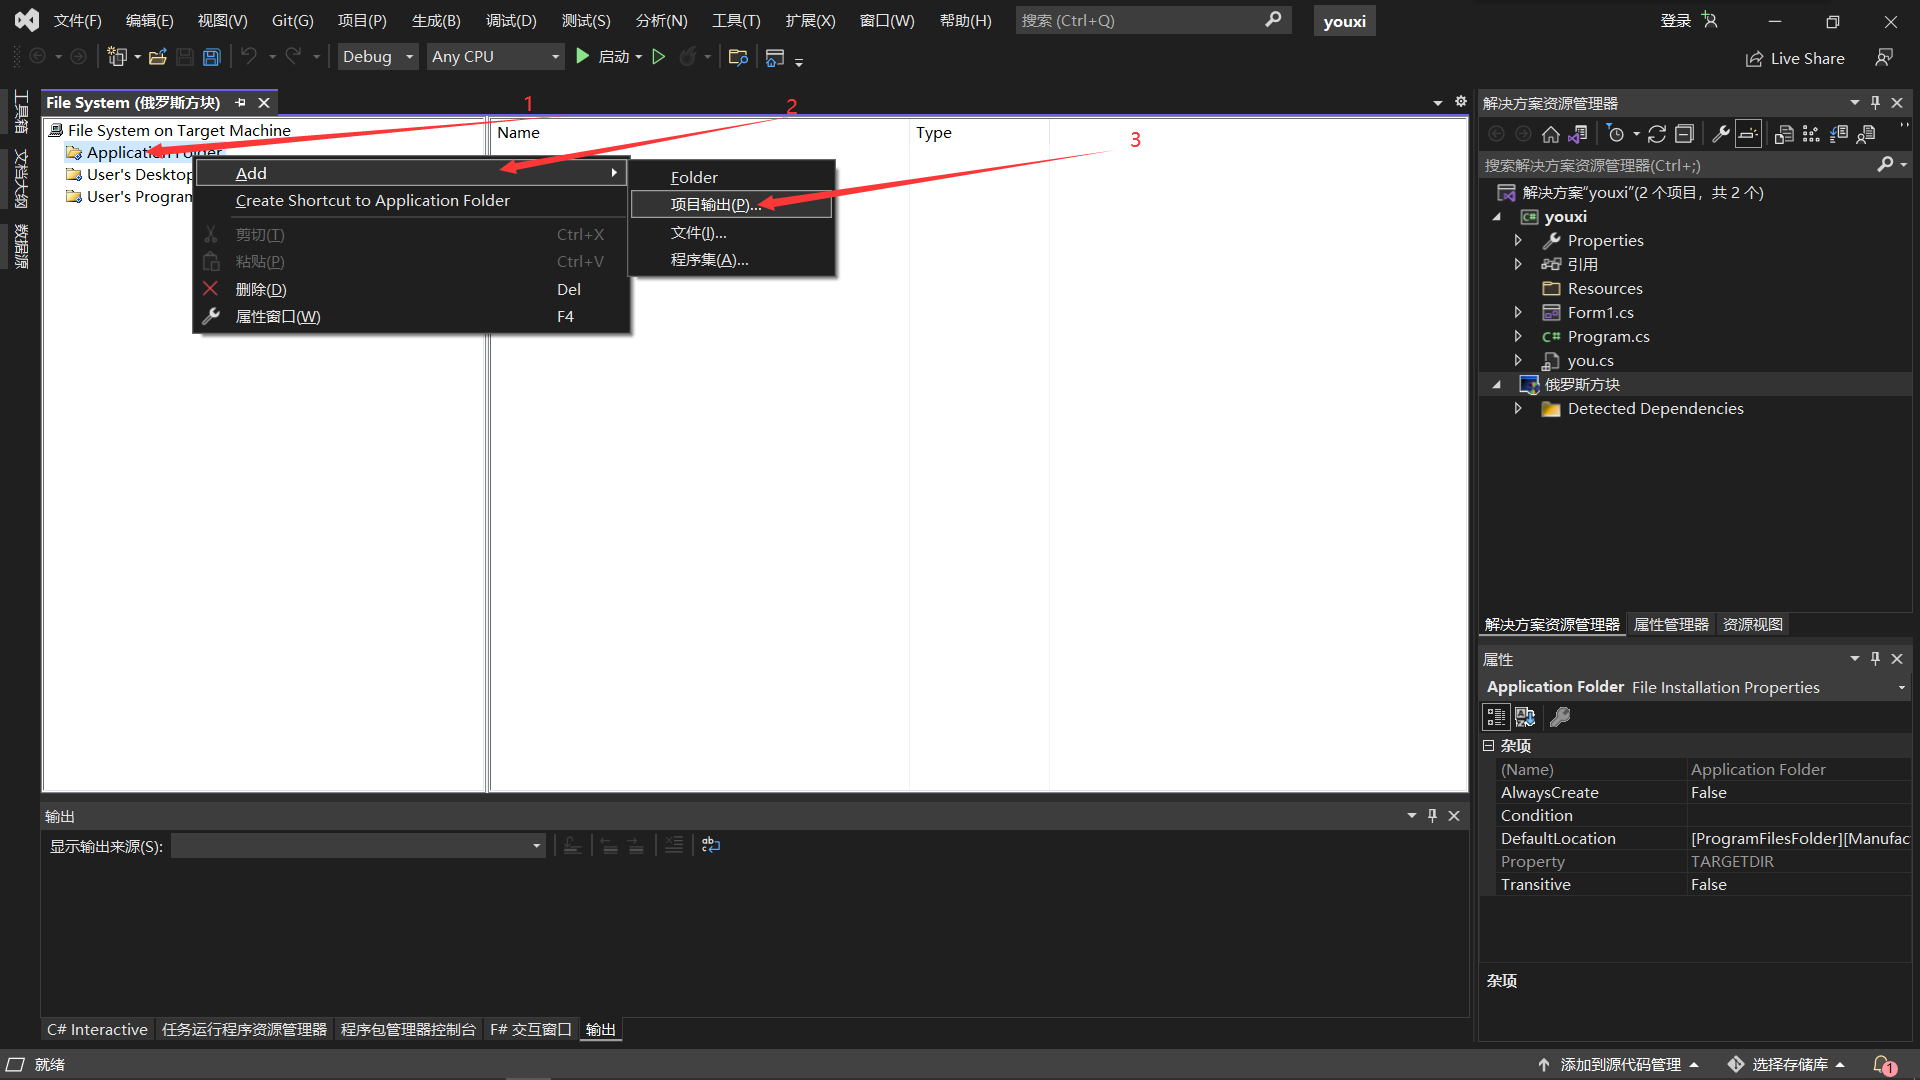This screenshot has width=1920, height=1080.
Task: Click the feedback person icon at top right
Action: (1884, 58)
